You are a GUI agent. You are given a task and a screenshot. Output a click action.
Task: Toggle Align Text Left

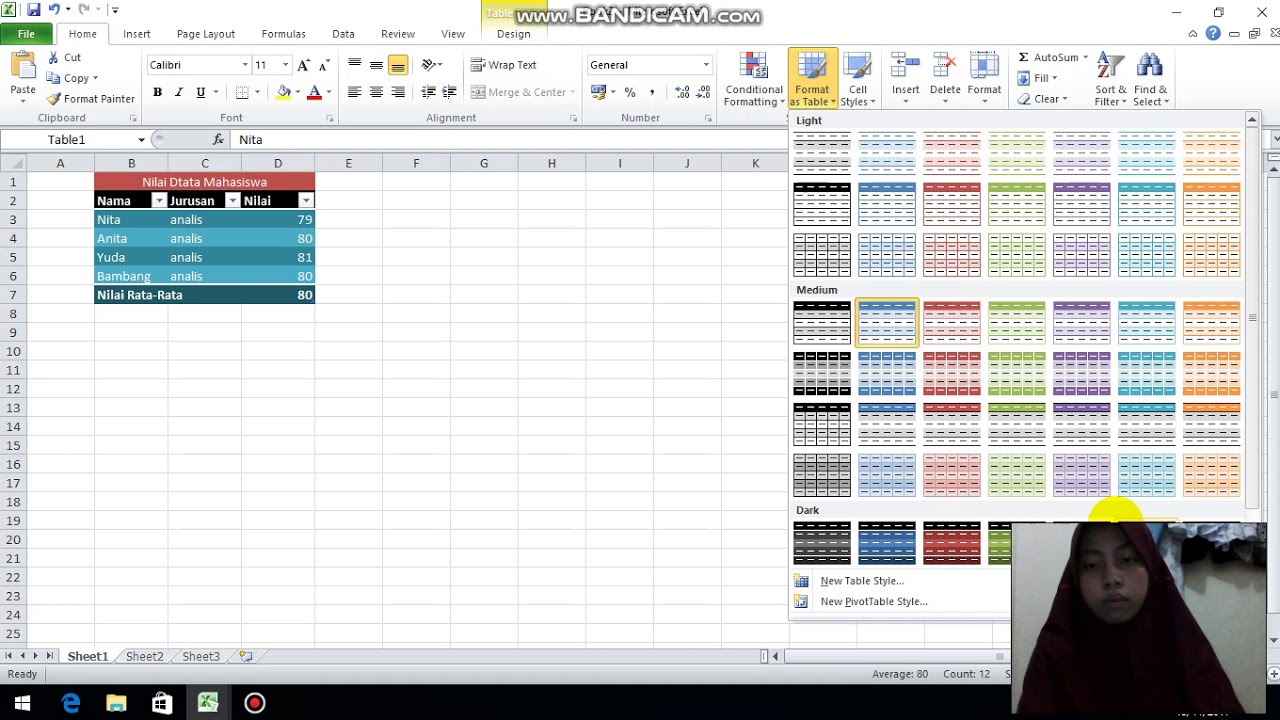coord(354,92)
